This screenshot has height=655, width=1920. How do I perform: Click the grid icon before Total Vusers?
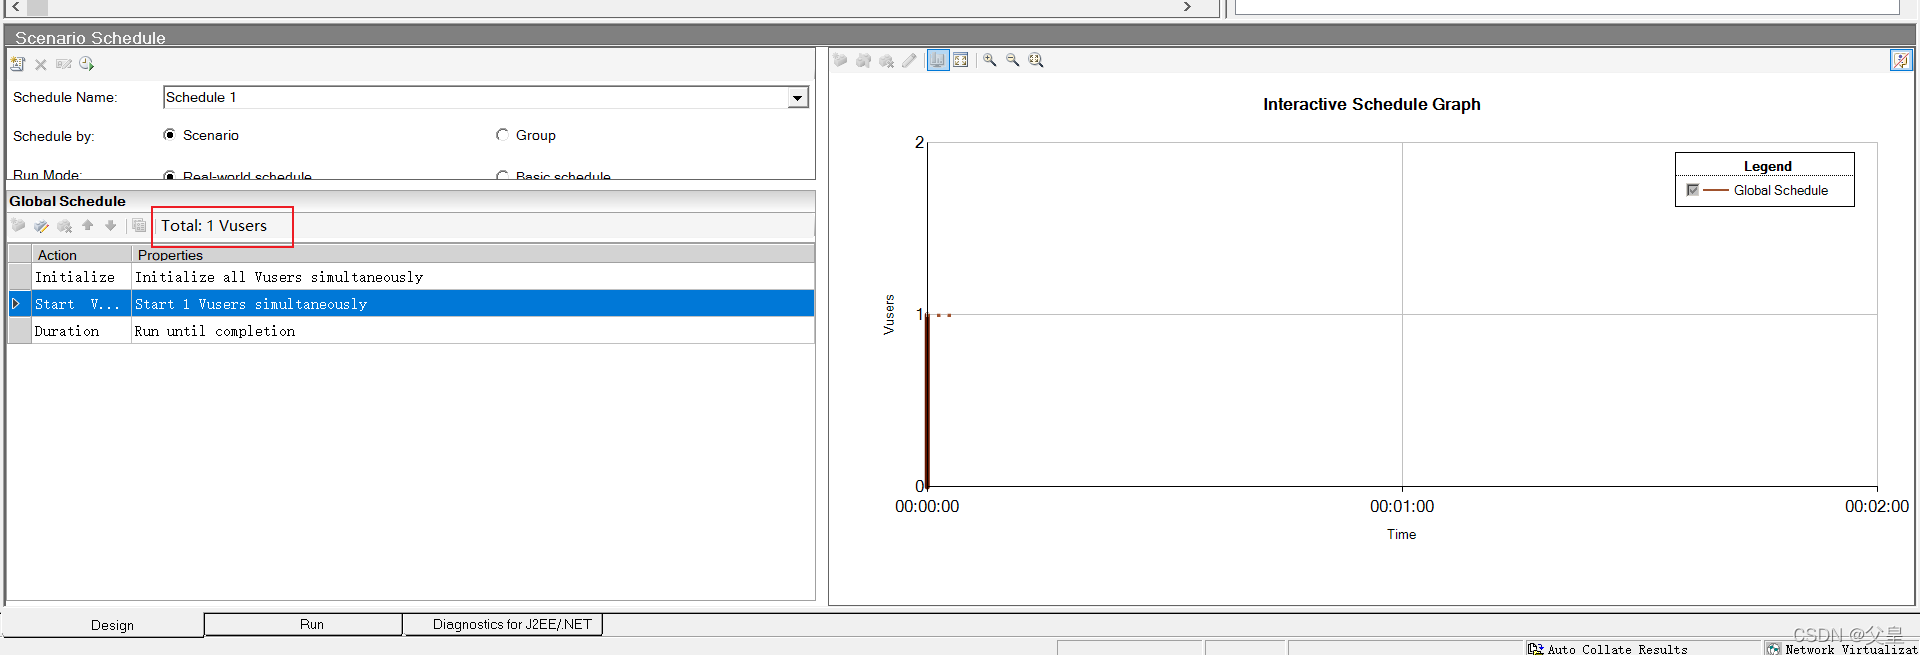139,226
